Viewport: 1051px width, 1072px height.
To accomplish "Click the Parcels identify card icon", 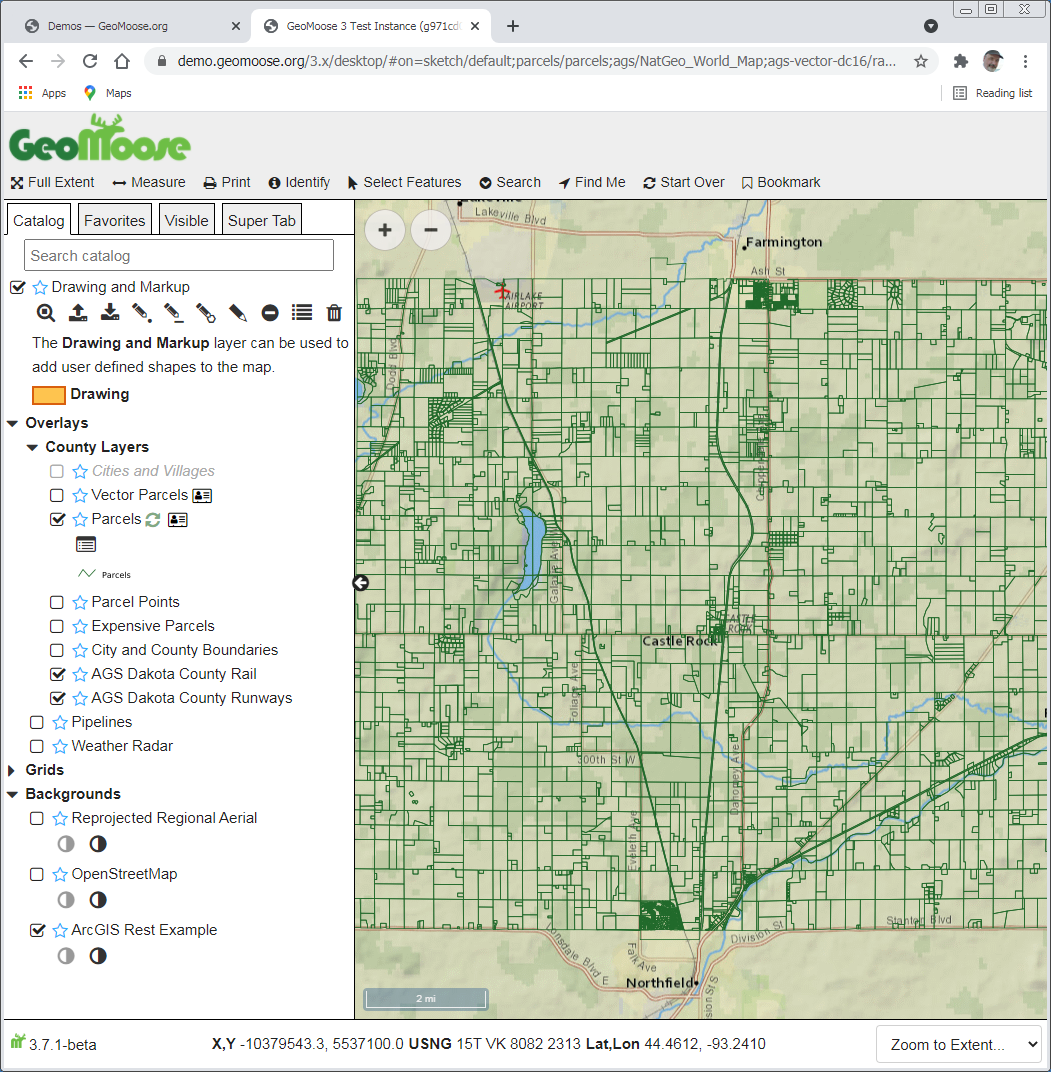I will pos(178,520).
